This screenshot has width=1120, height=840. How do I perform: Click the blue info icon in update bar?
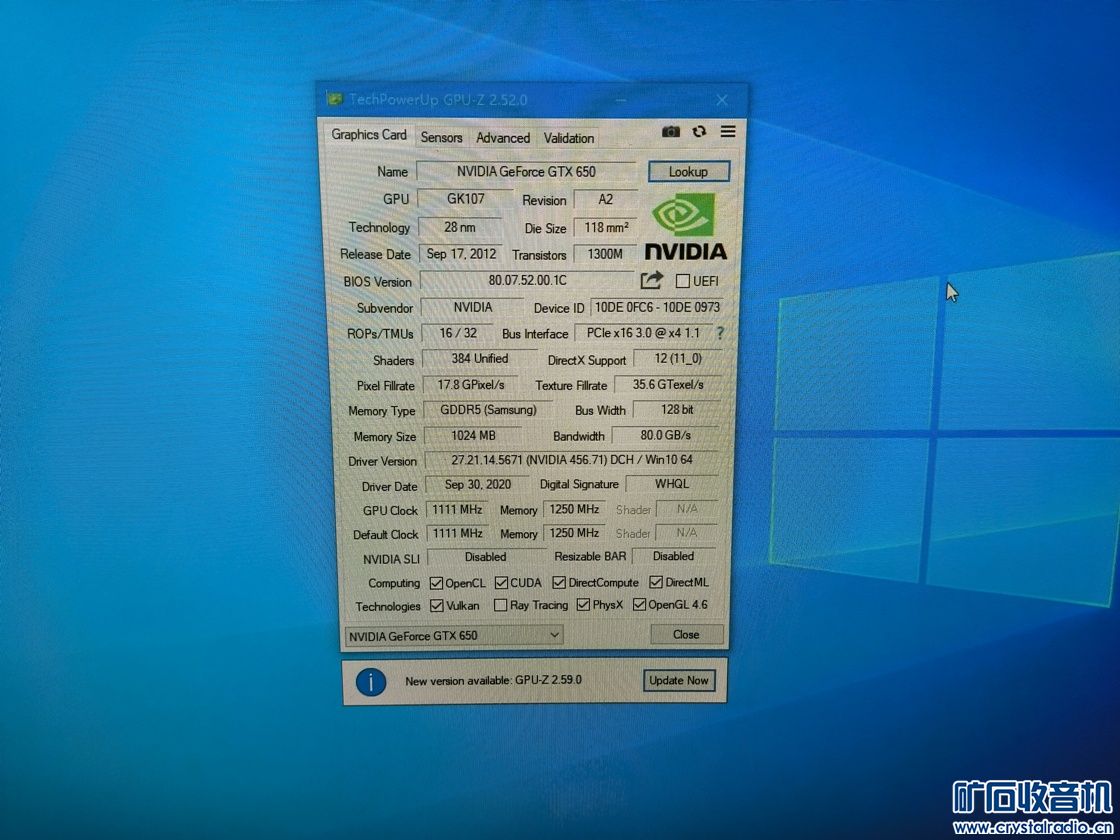click(370, 681)
